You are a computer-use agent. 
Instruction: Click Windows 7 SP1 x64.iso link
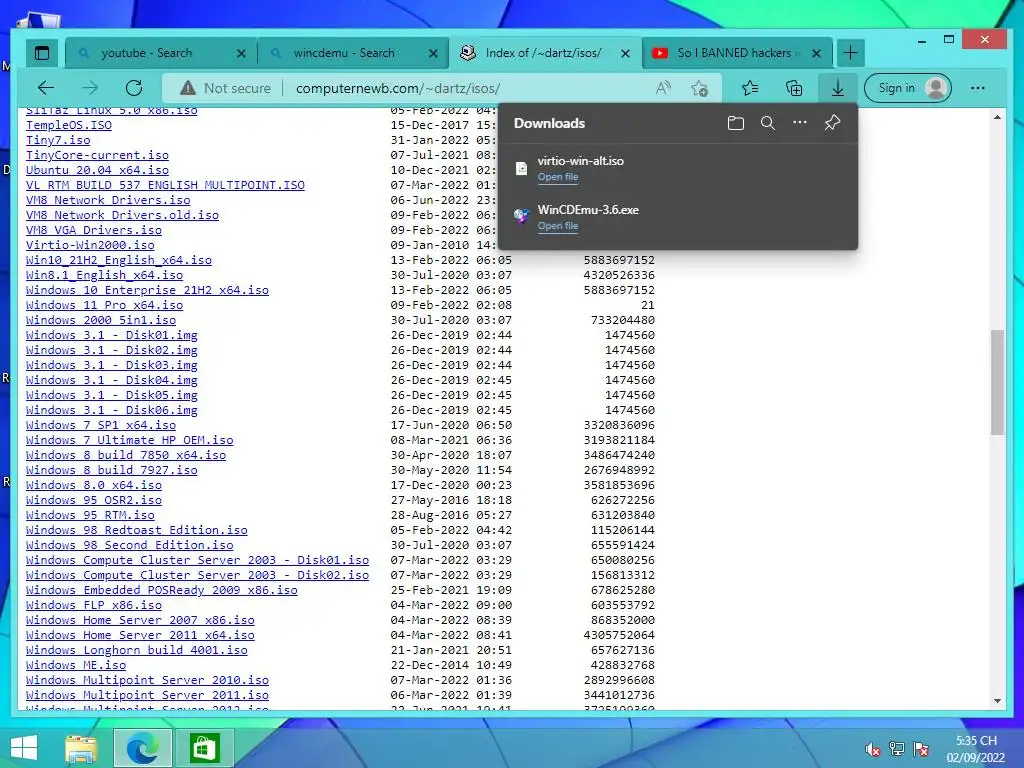pyautogui.click(x=101, y=426)
